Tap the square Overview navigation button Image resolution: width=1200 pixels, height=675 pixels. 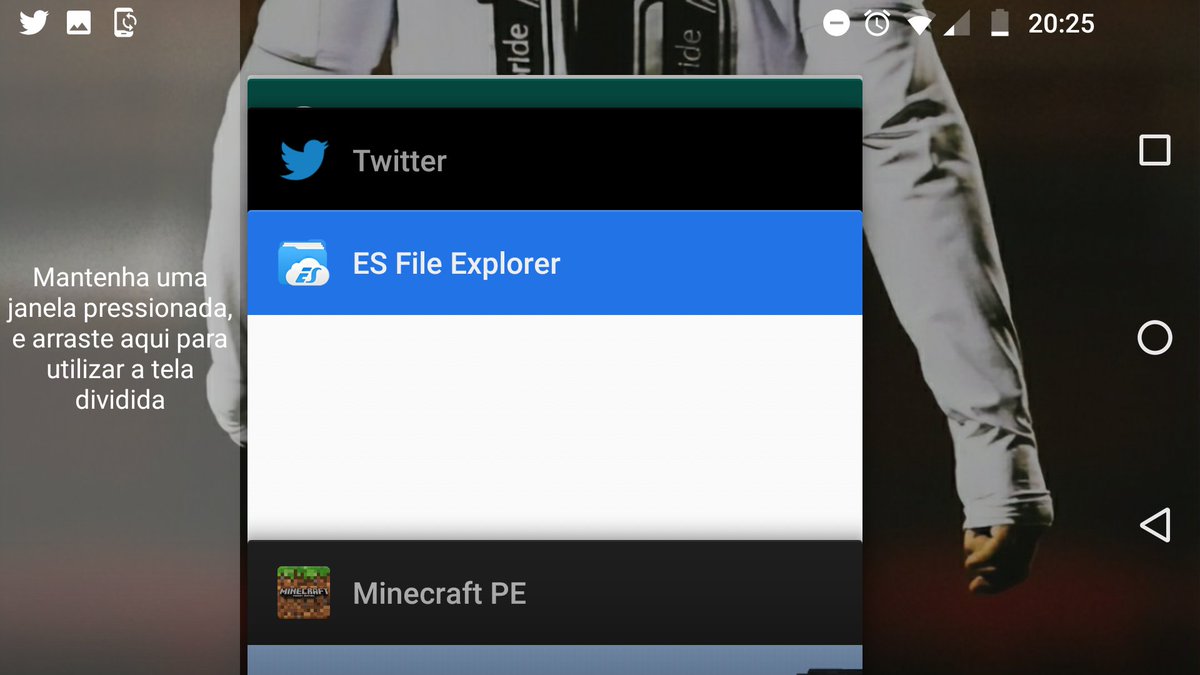1155,150
